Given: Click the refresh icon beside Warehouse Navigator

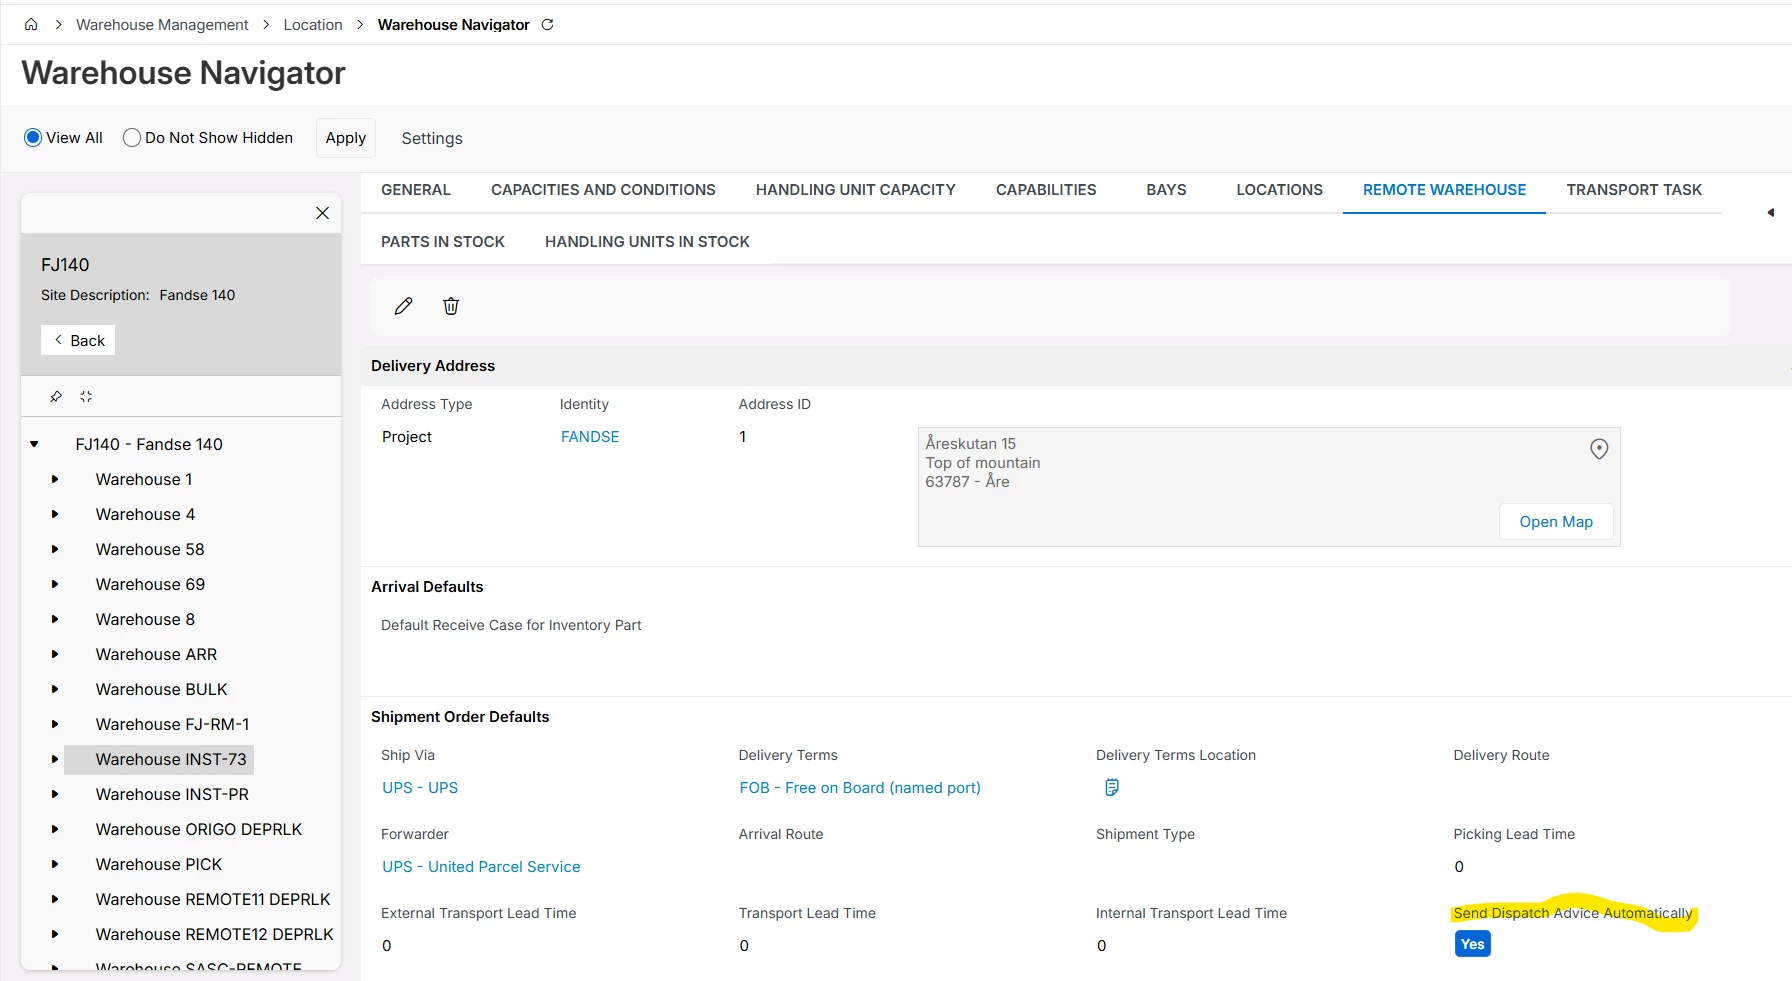Looking at the screenshot, I should point(547,25).
